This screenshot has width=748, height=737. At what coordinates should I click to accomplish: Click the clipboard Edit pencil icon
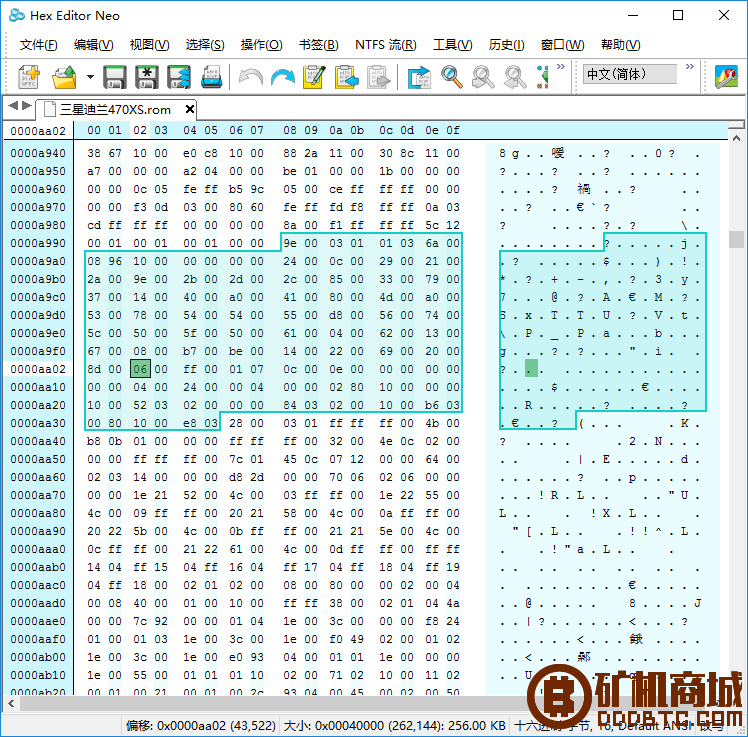pos(314,77)
